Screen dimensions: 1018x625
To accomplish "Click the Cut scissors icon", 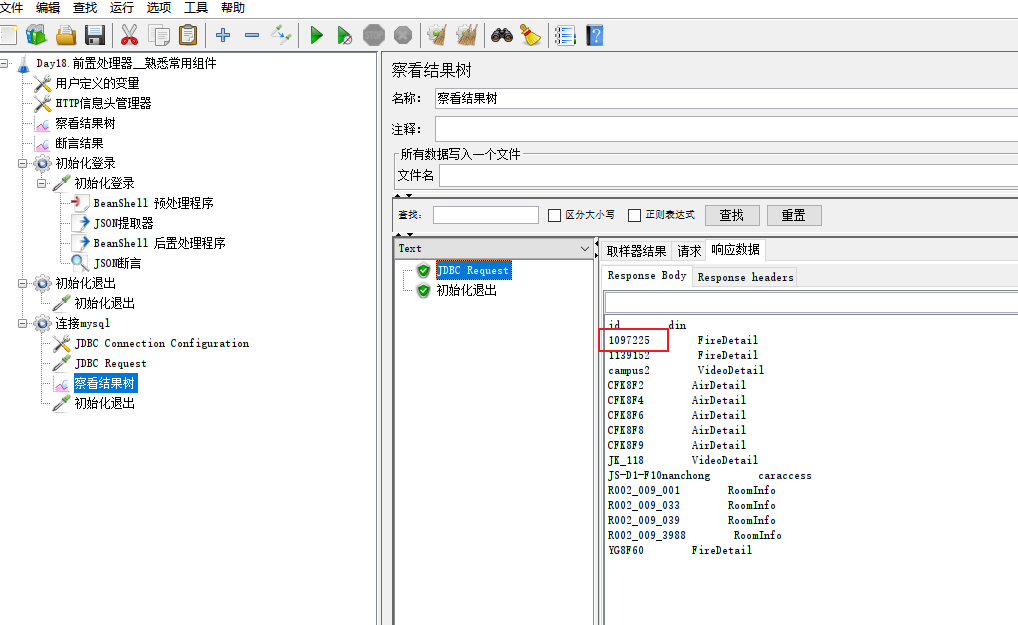I will [x=129, y=35].
